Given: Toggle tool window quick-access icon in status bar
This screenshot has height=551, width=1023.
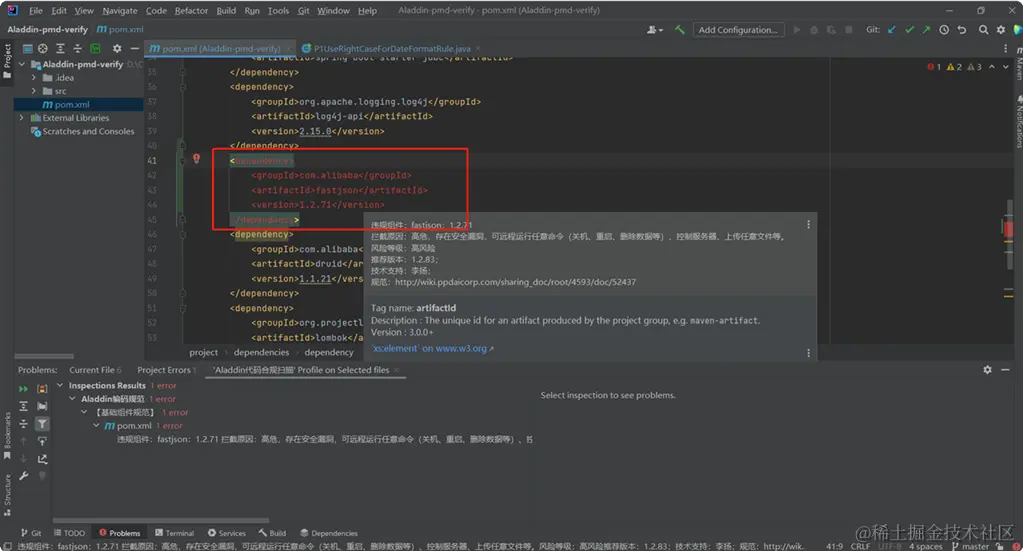Looking at the screenshot, I should [7, 546].
